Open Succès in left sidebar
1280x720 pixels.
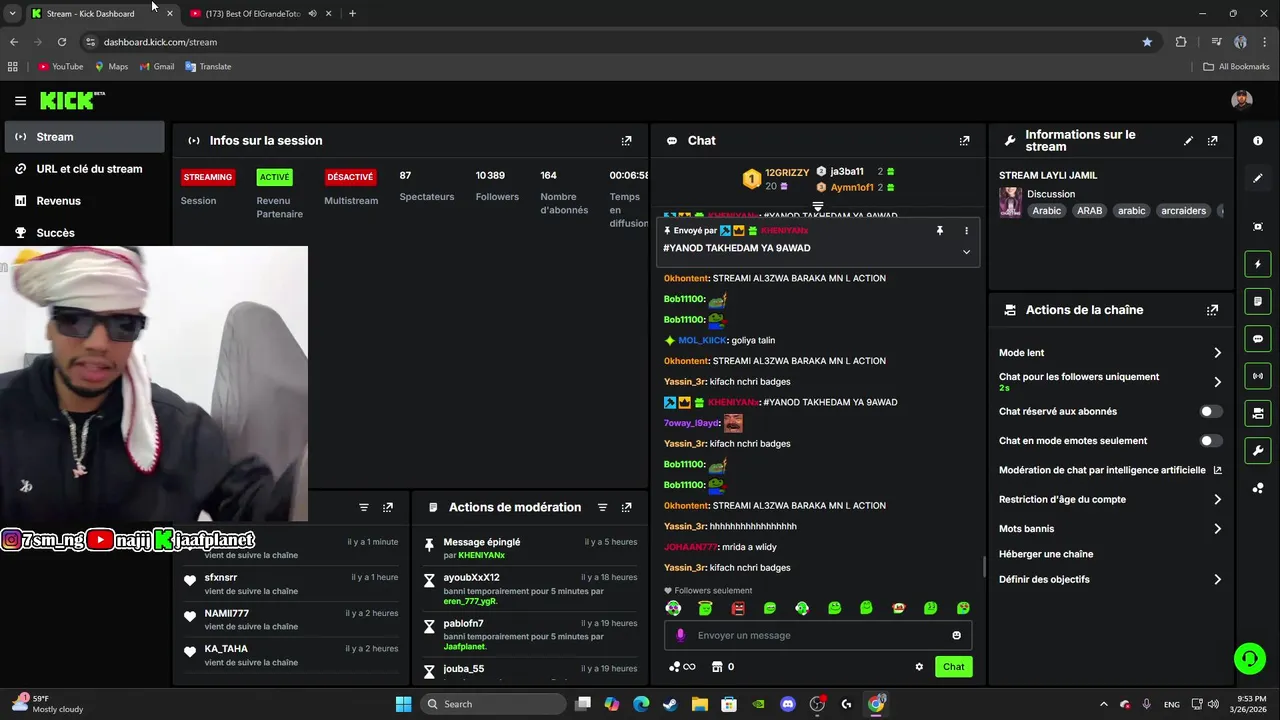click(85, 233)
